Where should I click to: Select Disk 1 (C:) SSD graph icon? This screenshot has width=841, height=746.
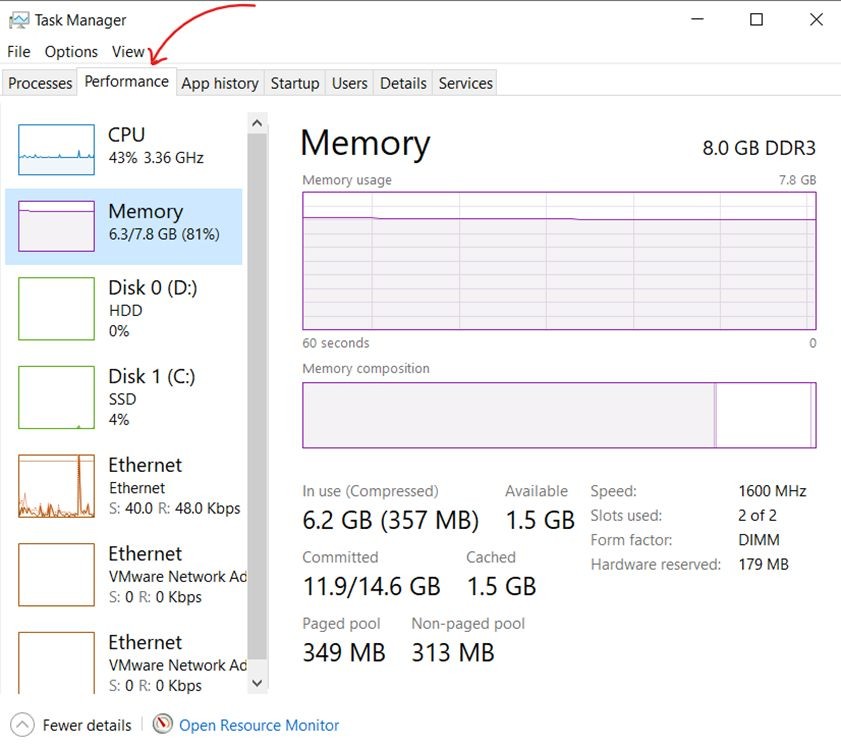pos(56,397)
